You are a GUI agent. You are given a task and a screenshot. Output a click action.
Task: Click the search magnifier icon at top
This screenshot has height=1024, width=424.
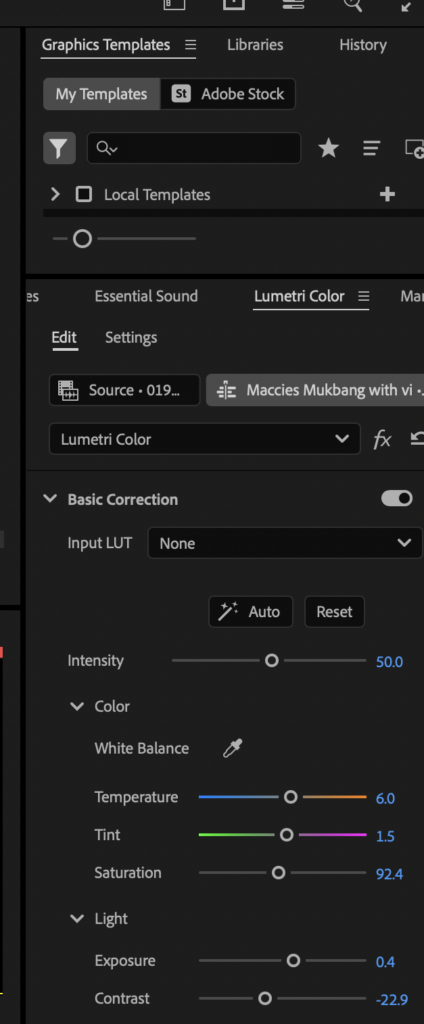352,5
